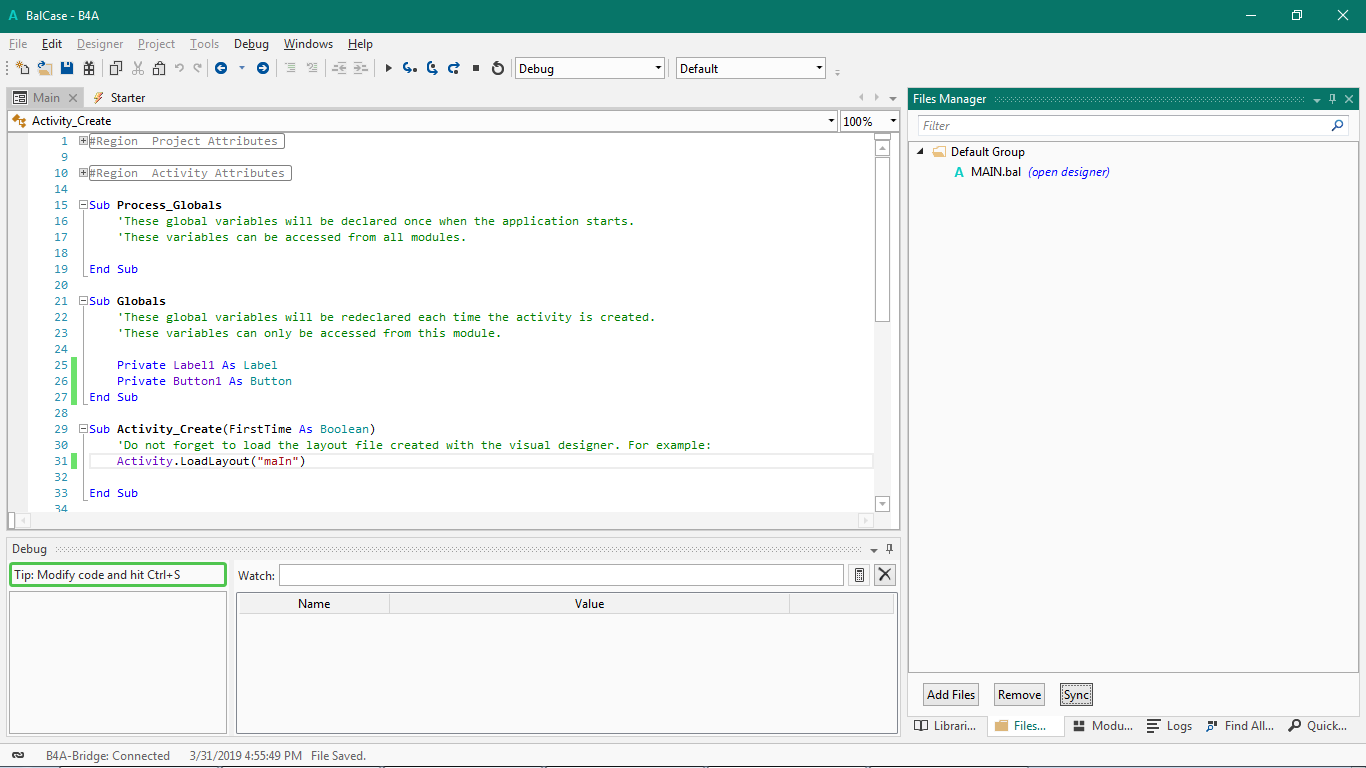
Task: Click the Step Out debug icon
Action: (454, 68)
